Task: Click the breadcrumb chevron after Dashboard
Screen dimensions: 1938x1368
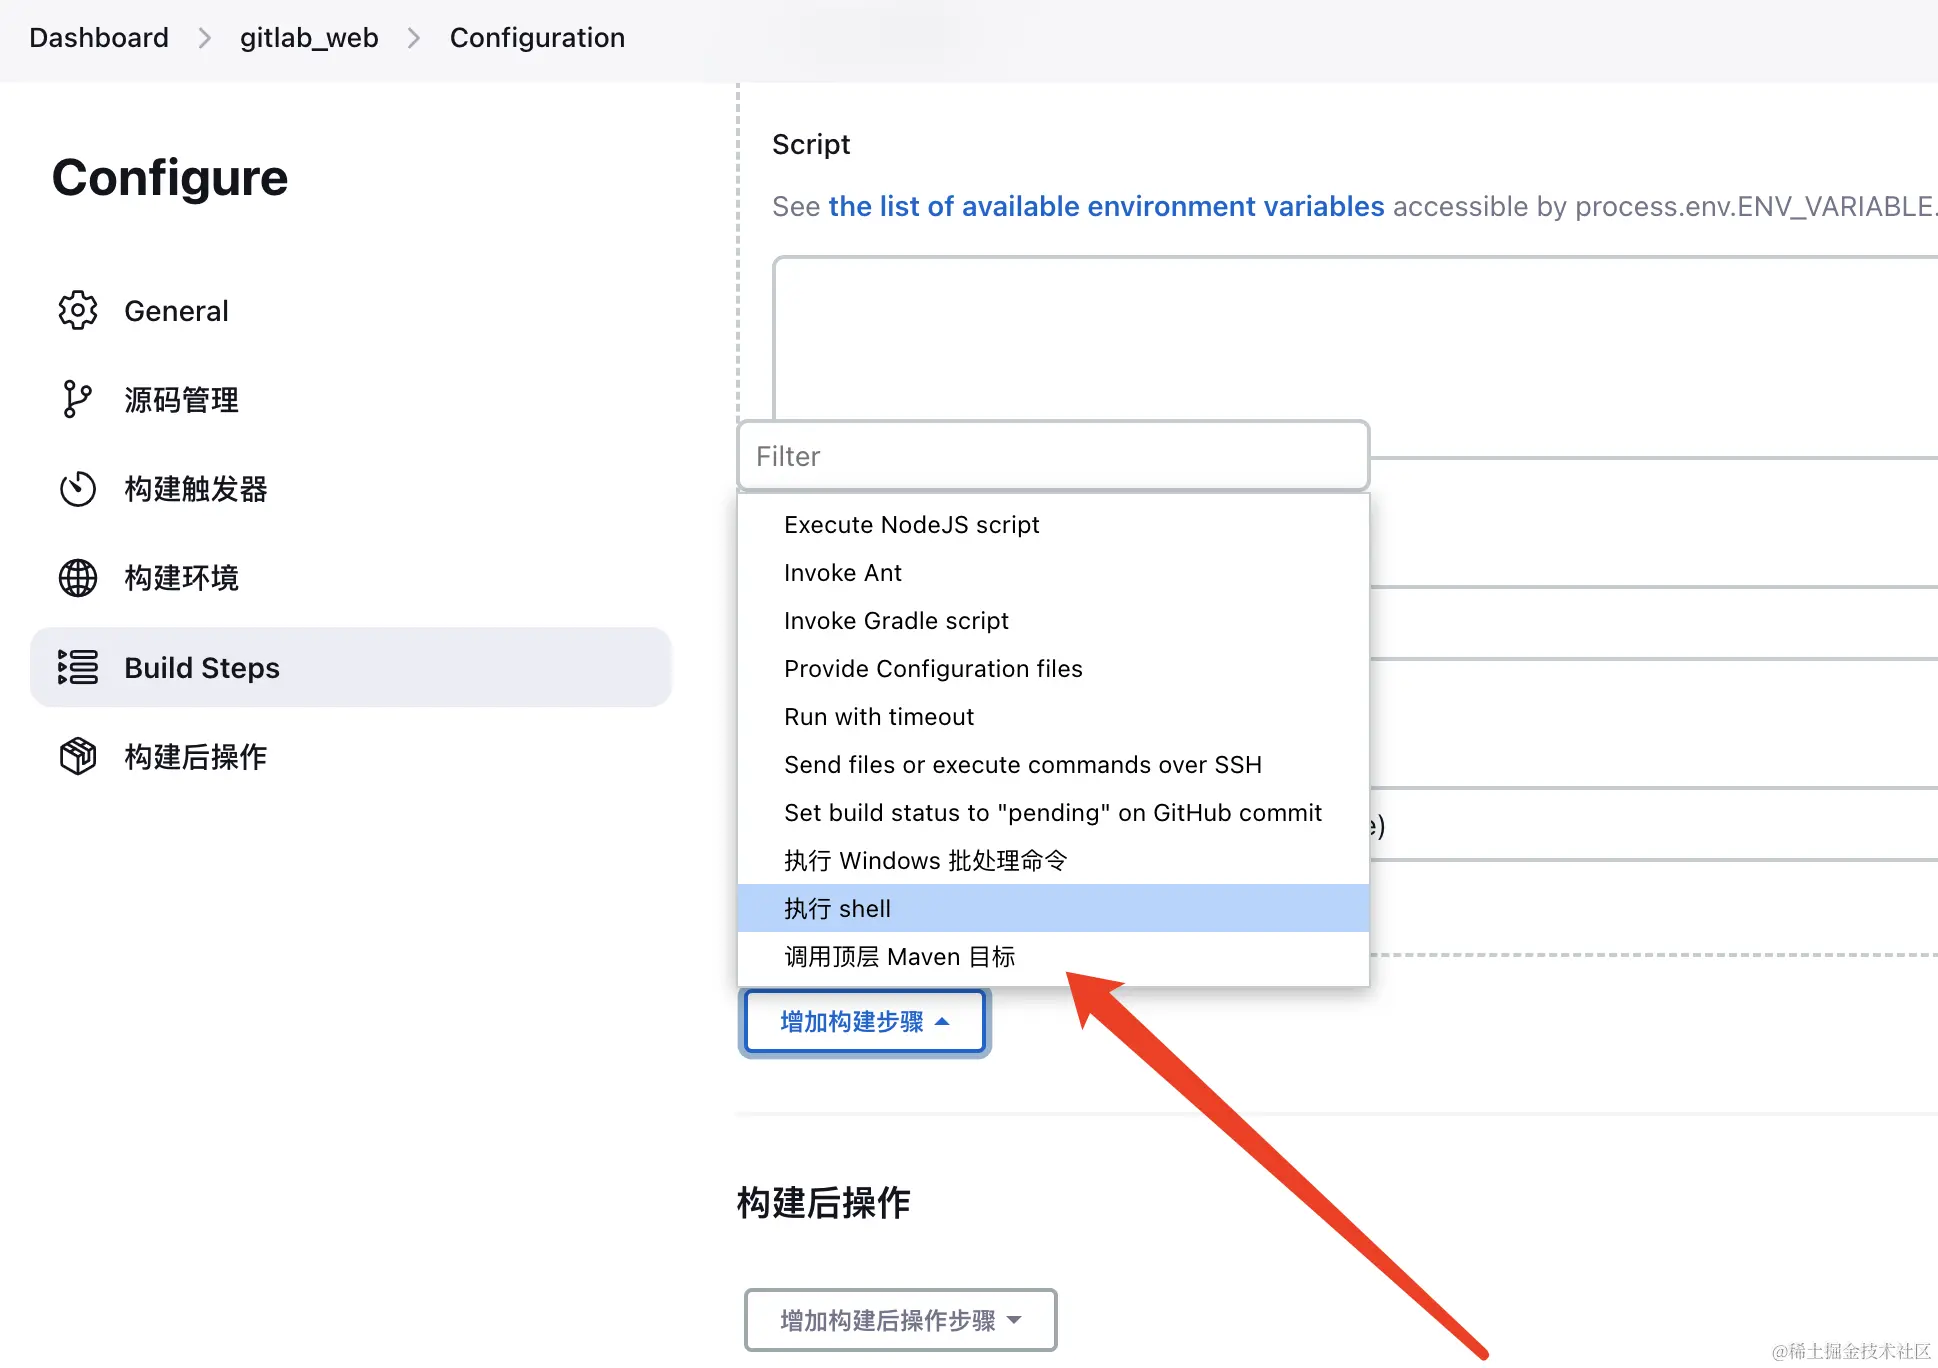Action: coord(205,38)
